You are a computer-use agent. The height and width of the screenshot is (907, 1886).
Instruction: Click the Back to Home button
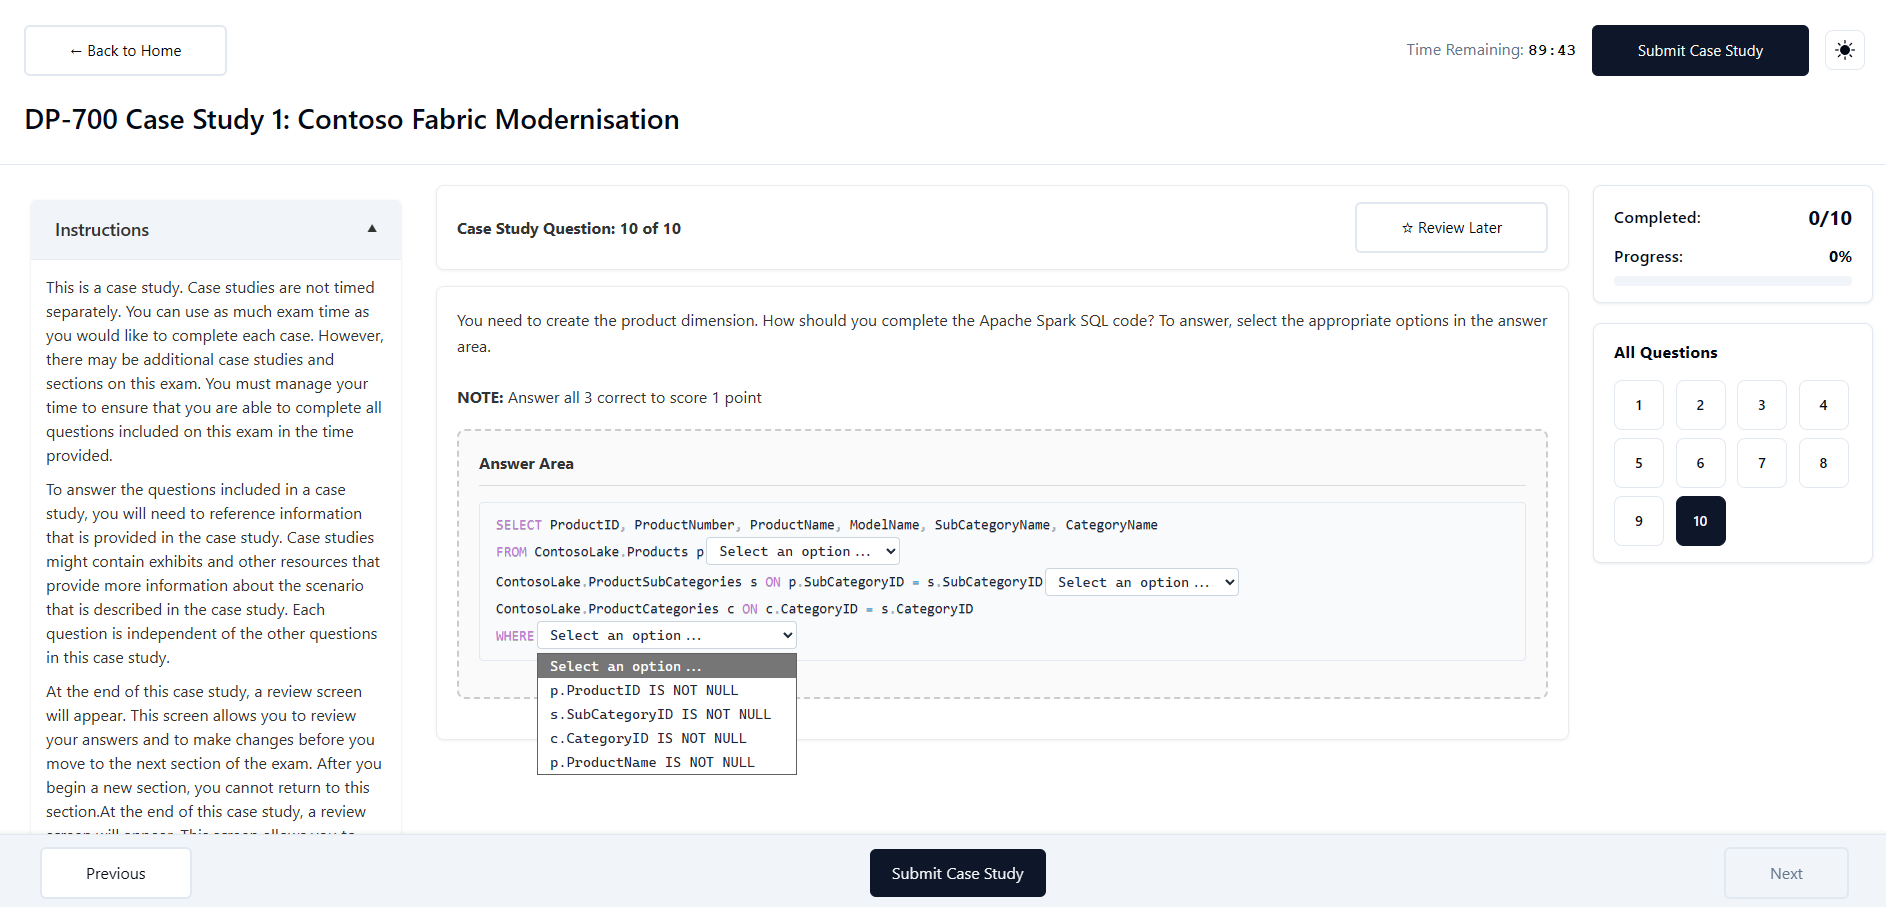coord(125,50)
